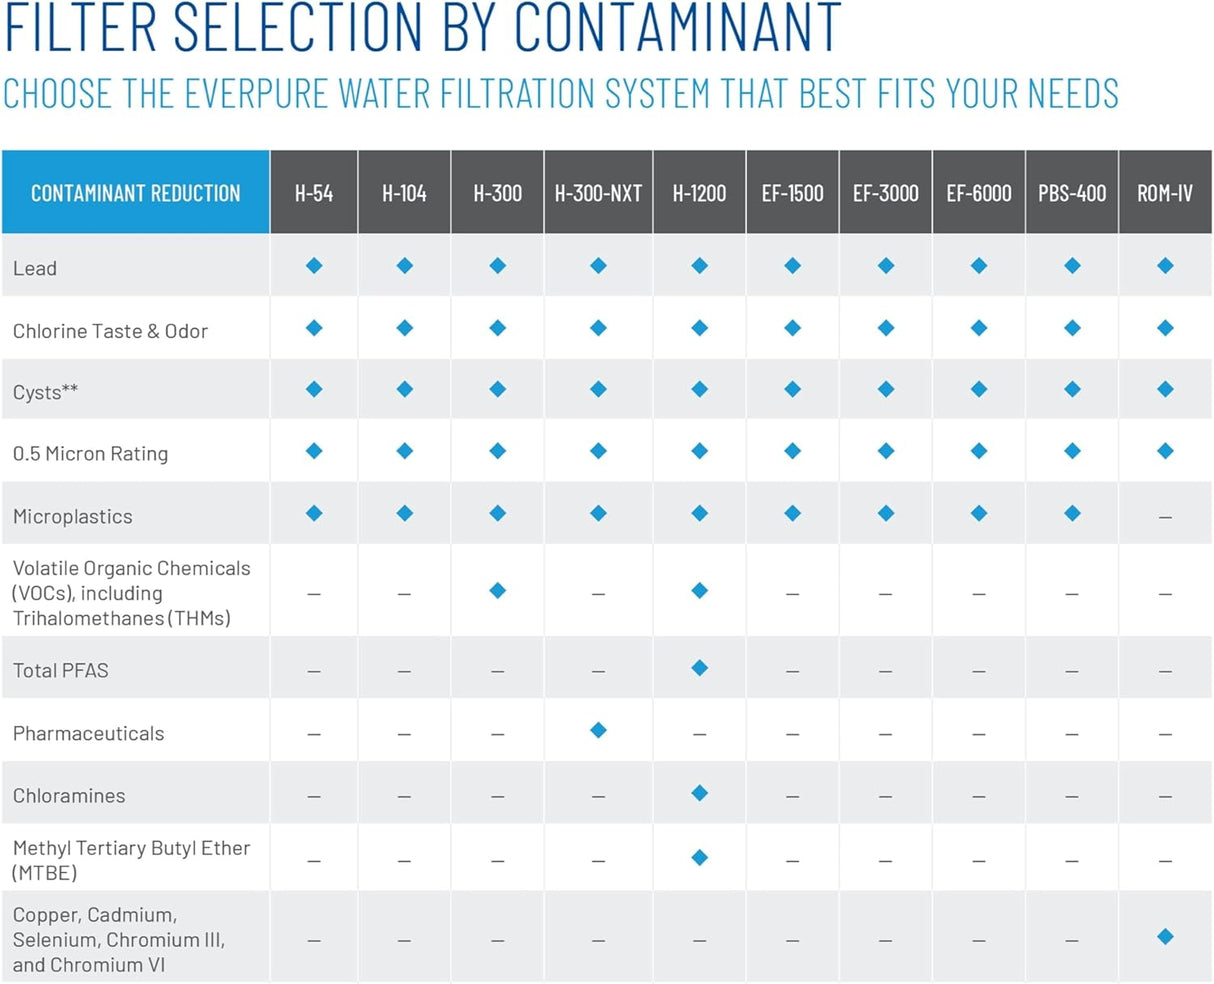Image resolution: width=1214 pixels, height=984 pixels.
Task: Click the Microplastics dash under ROM-IV
Action: pyautogui.click(x=1165, y=517)
